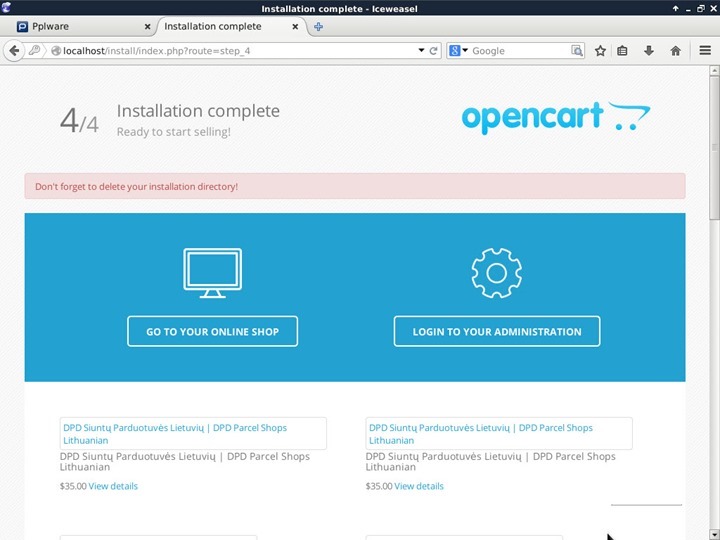
Task: Click GO TO YOUR ONLINE SHOP button
Action: click(213, 332)
